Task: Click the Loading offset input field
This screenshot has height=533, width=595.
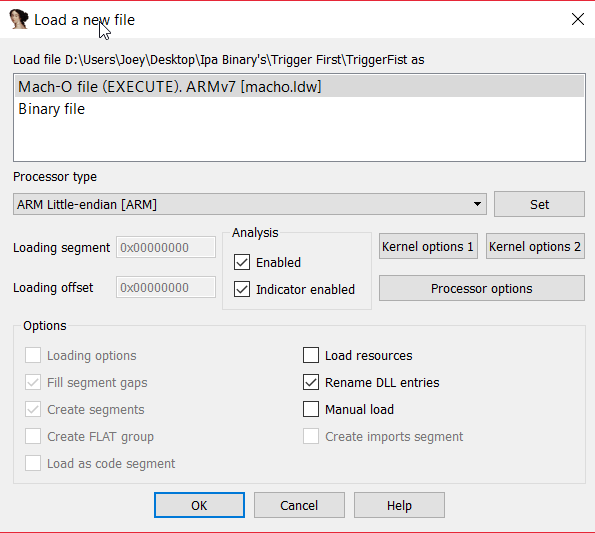Action: coord(166,287)
